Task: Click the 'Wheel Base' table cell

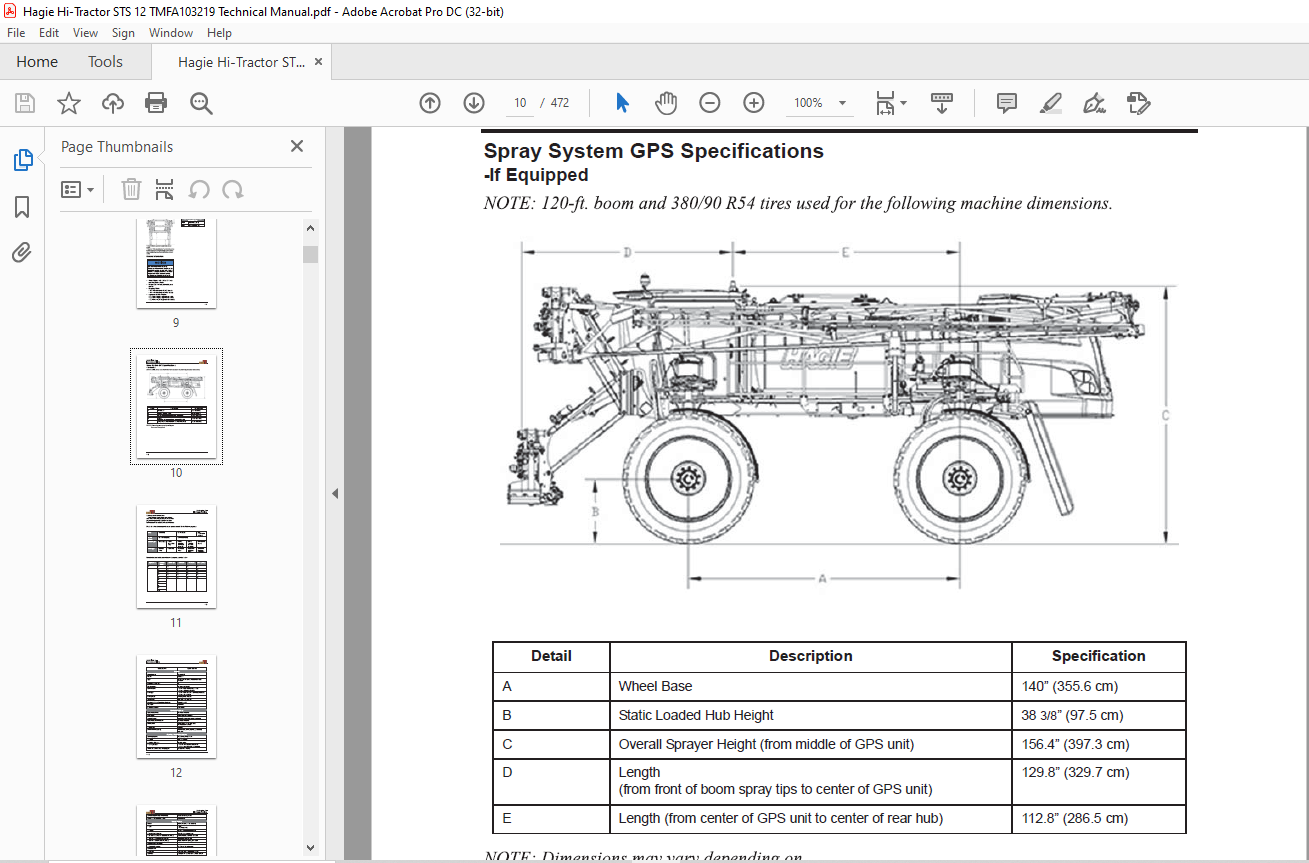Action: (x=811, y=686)
